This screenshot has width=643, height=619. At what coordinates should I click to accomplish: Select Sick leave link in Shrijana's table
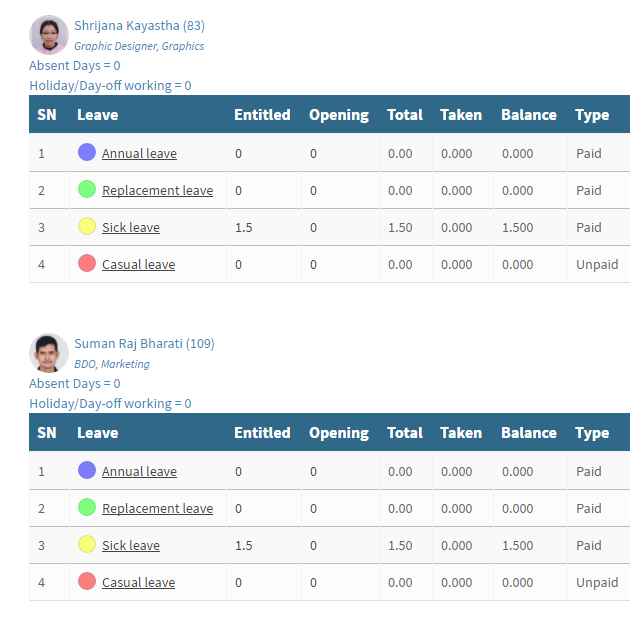[131, 227]
